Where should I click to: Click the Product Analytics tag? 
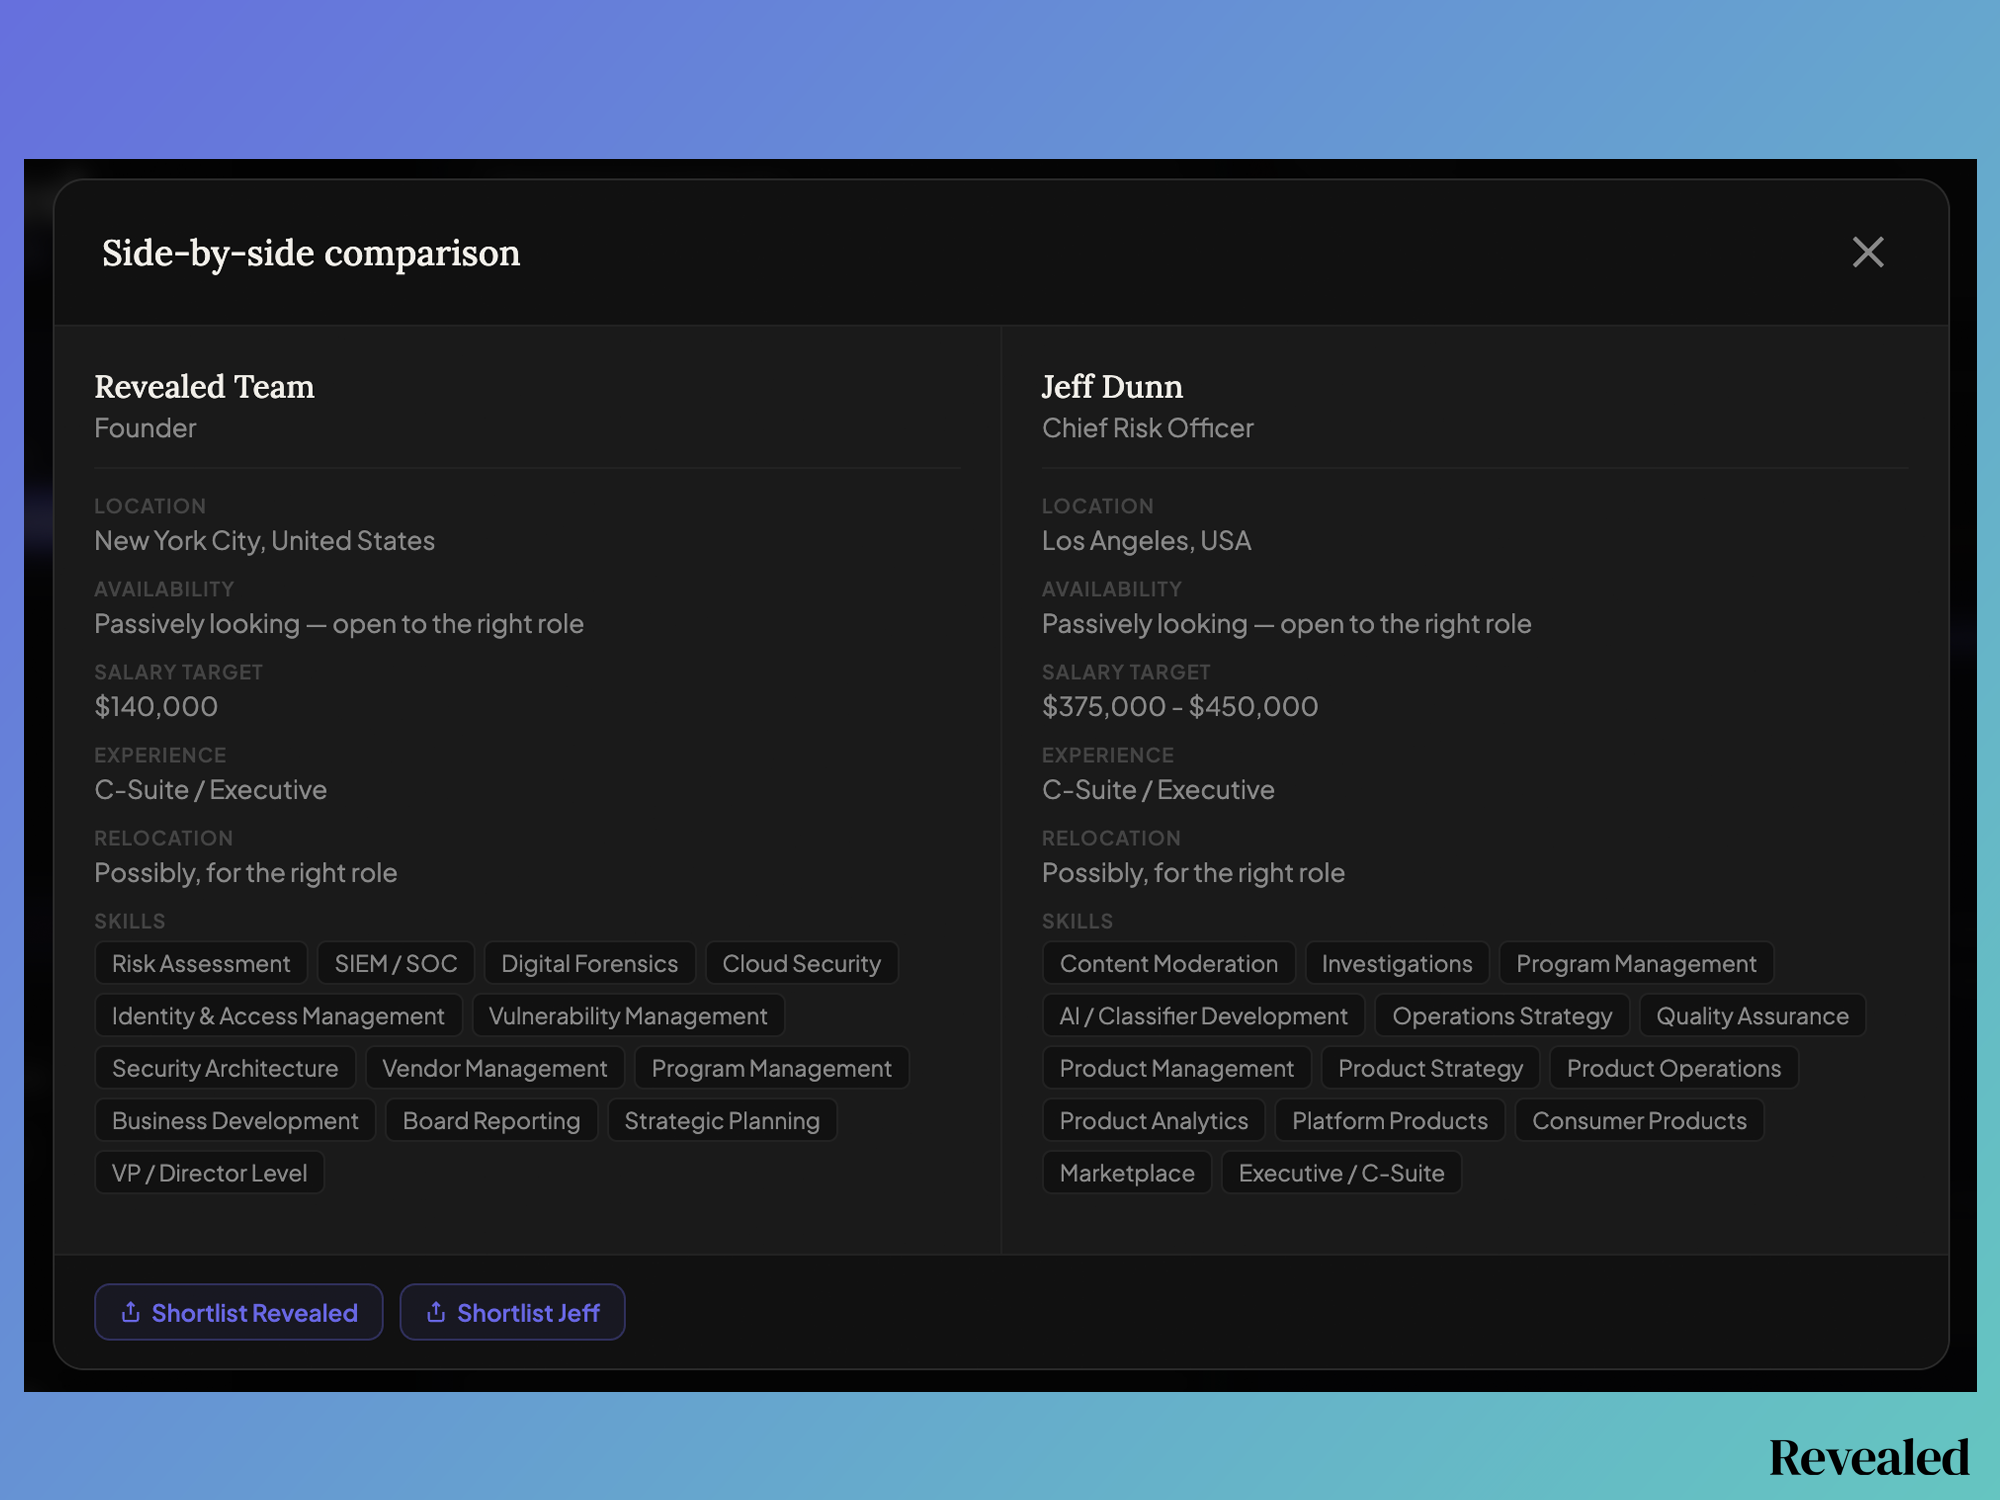pyautogui.click(x=1154, y=1121)
